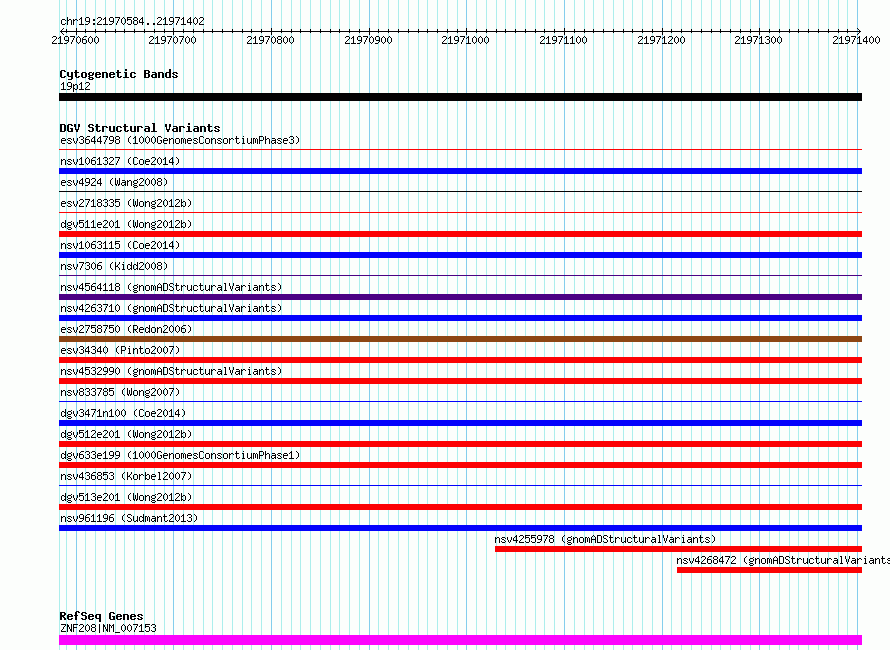The height and width of the screenshot is (650, 890).
Task: Click the esv3644798 (1000GenomesConsortiumPhase3) variant label
Action: coord(180,140)
